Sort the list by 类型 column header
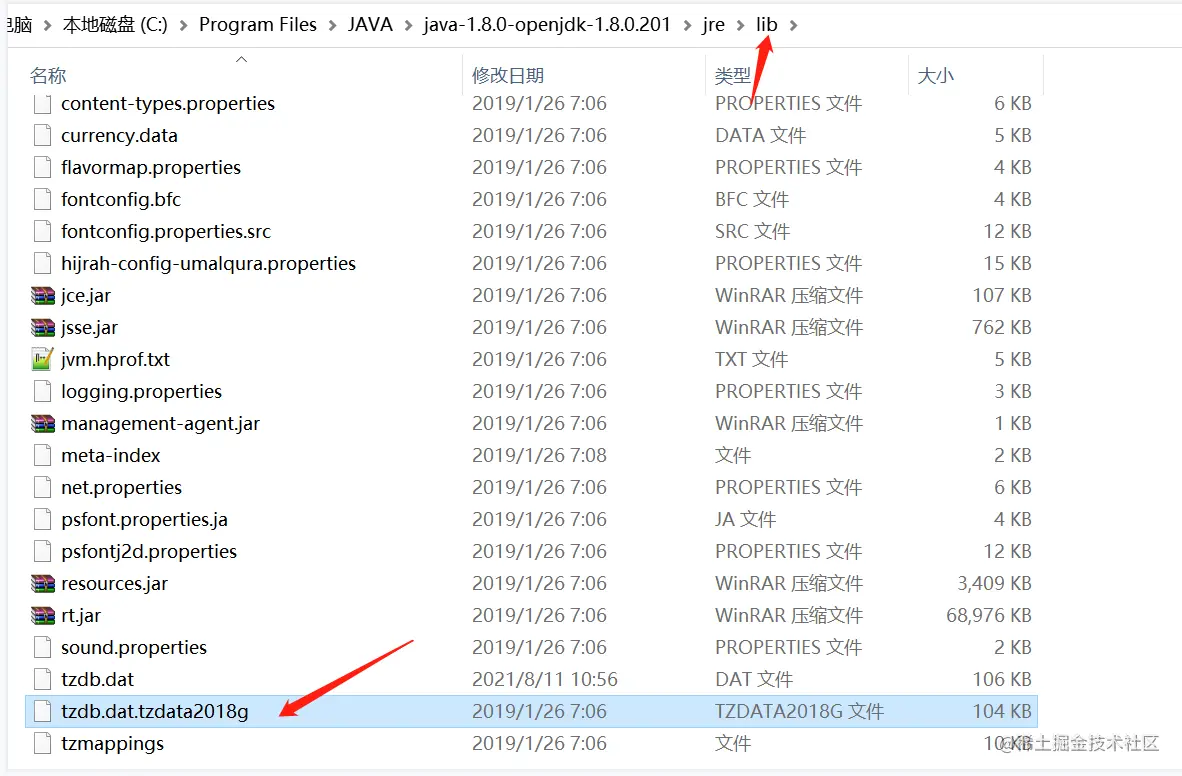This screenshot has height=776, width=1182. coord(733,75)
